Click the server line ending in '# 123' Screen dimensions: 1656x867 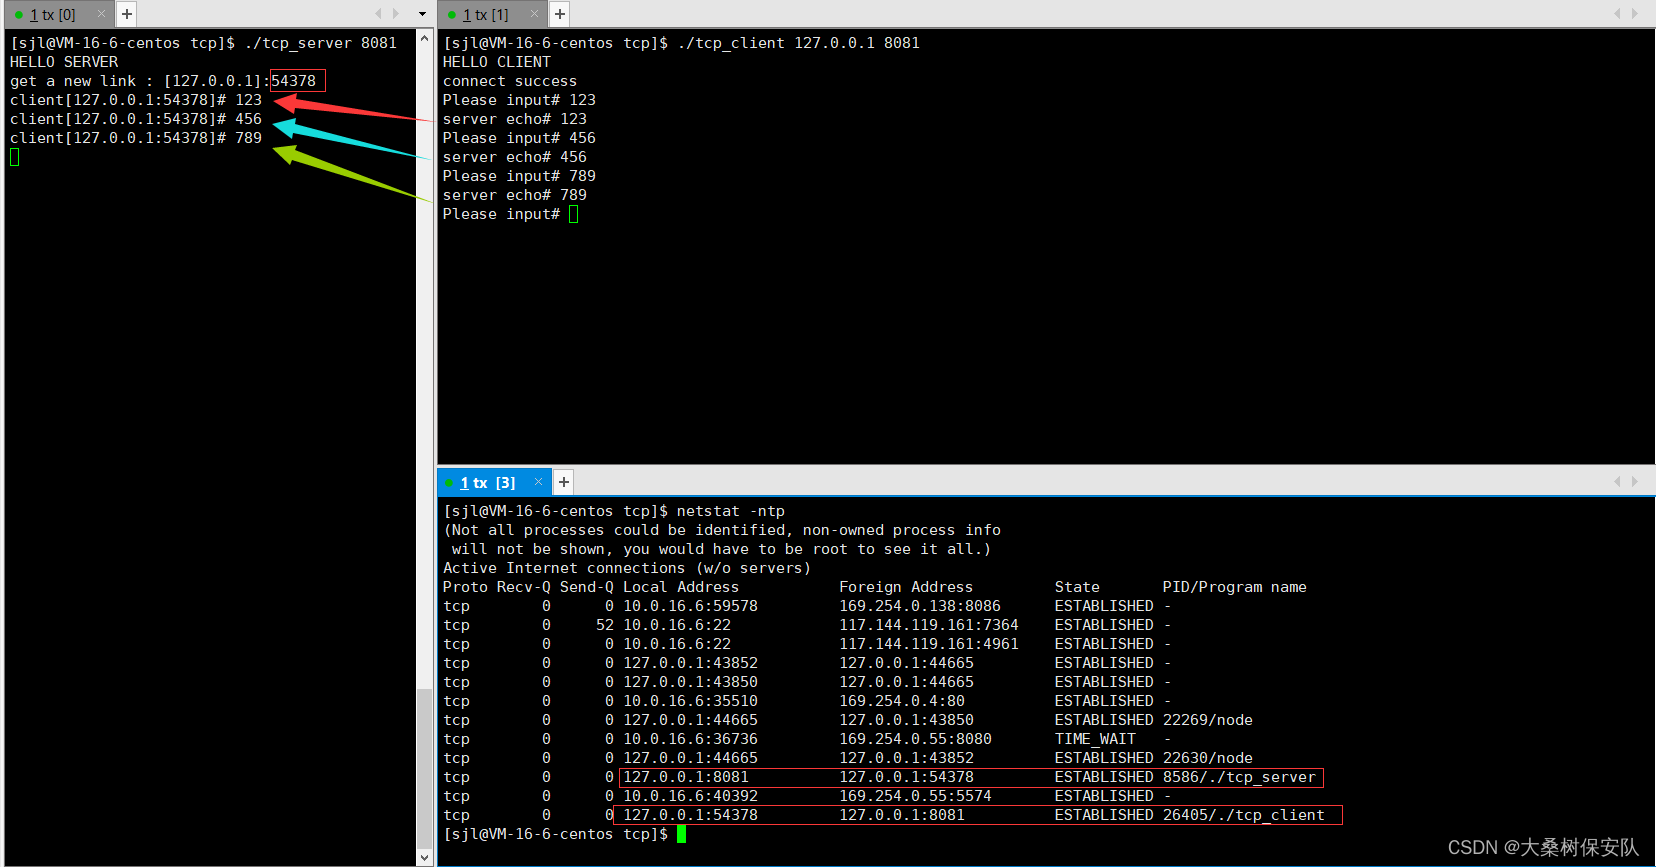pos(136,100)
